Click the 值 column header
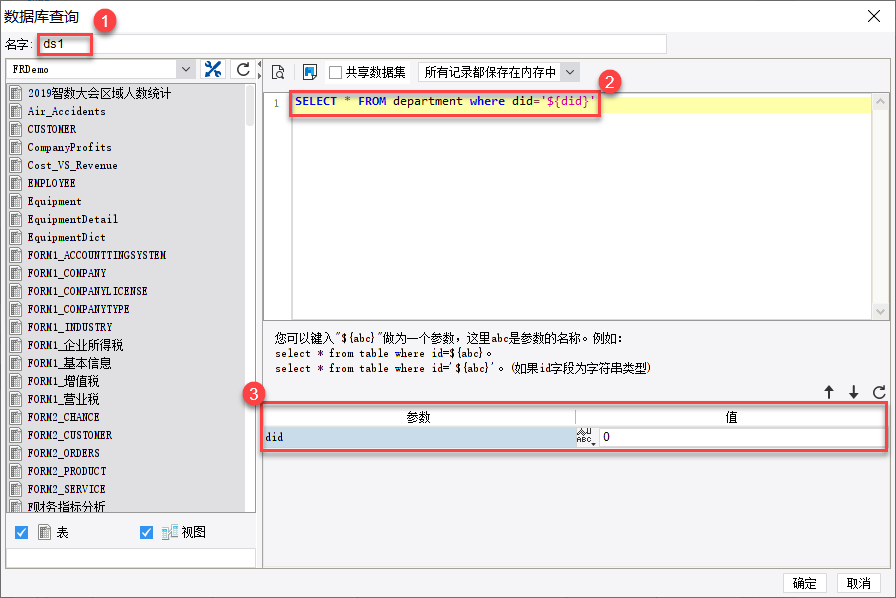This screenshot has height=598, width=896. coord(730,417)
